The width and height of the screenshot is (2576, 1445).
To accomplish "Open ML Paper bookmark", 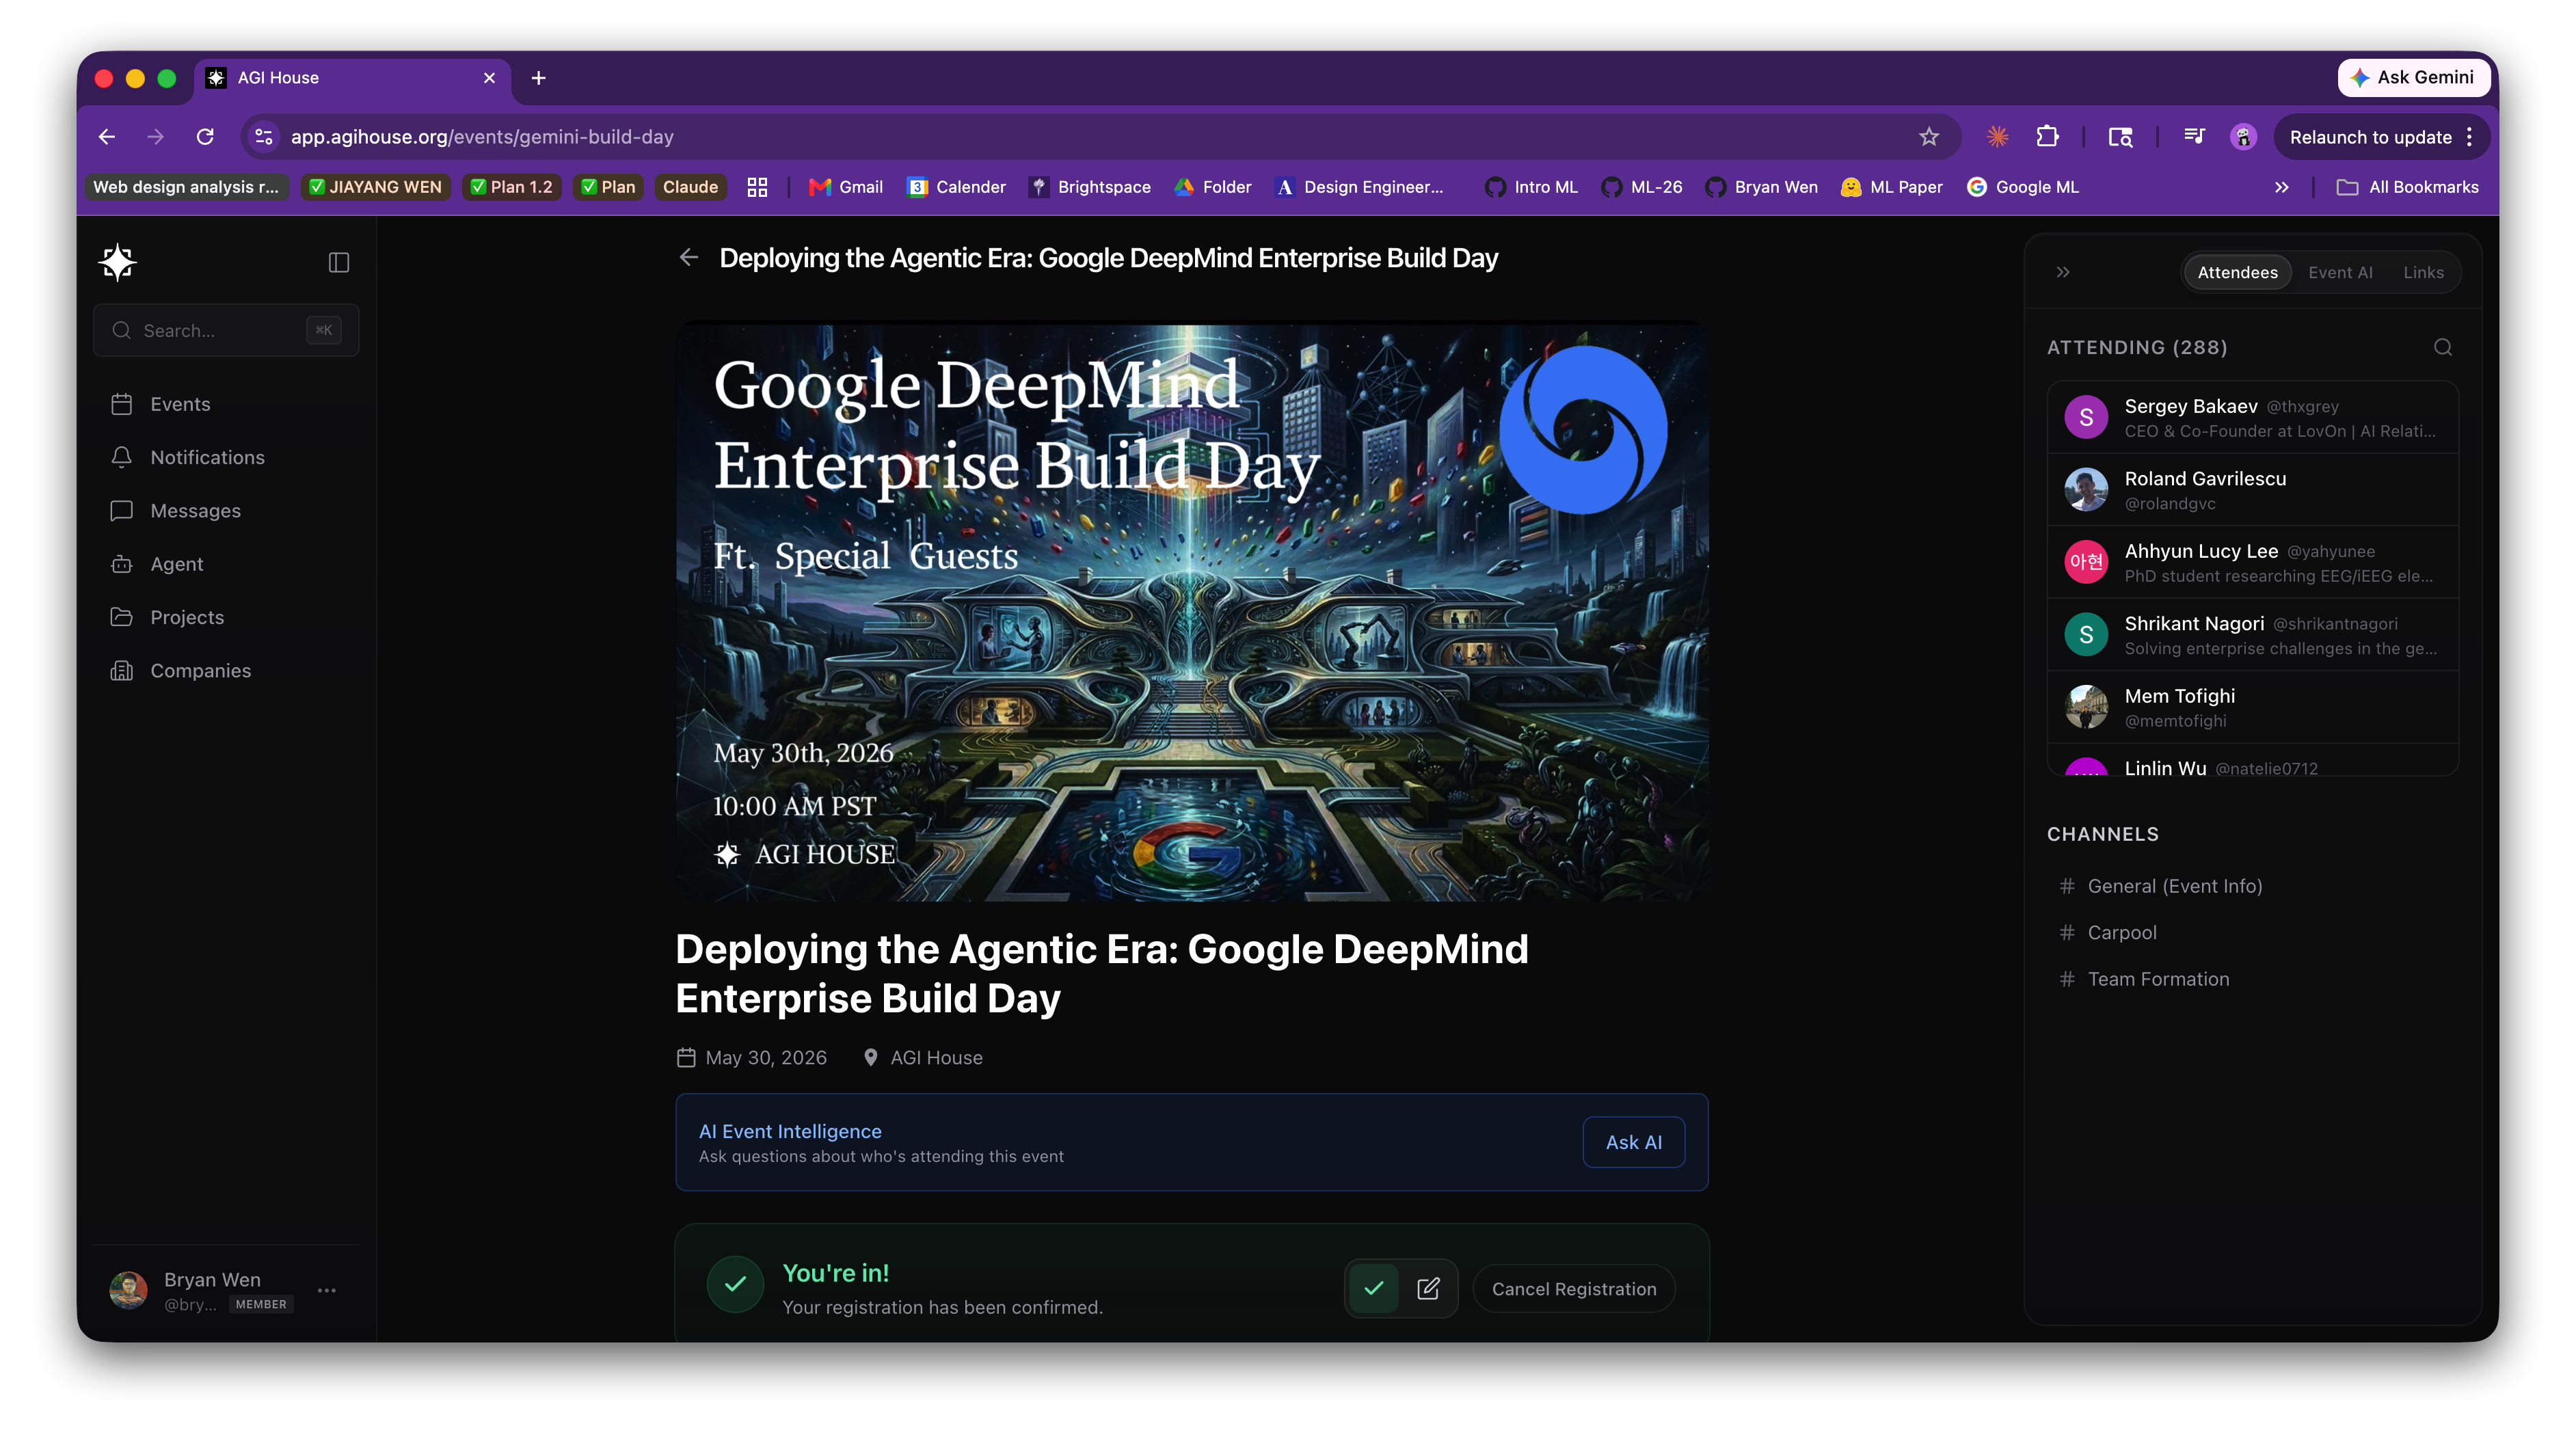I will click(1892, 187).
